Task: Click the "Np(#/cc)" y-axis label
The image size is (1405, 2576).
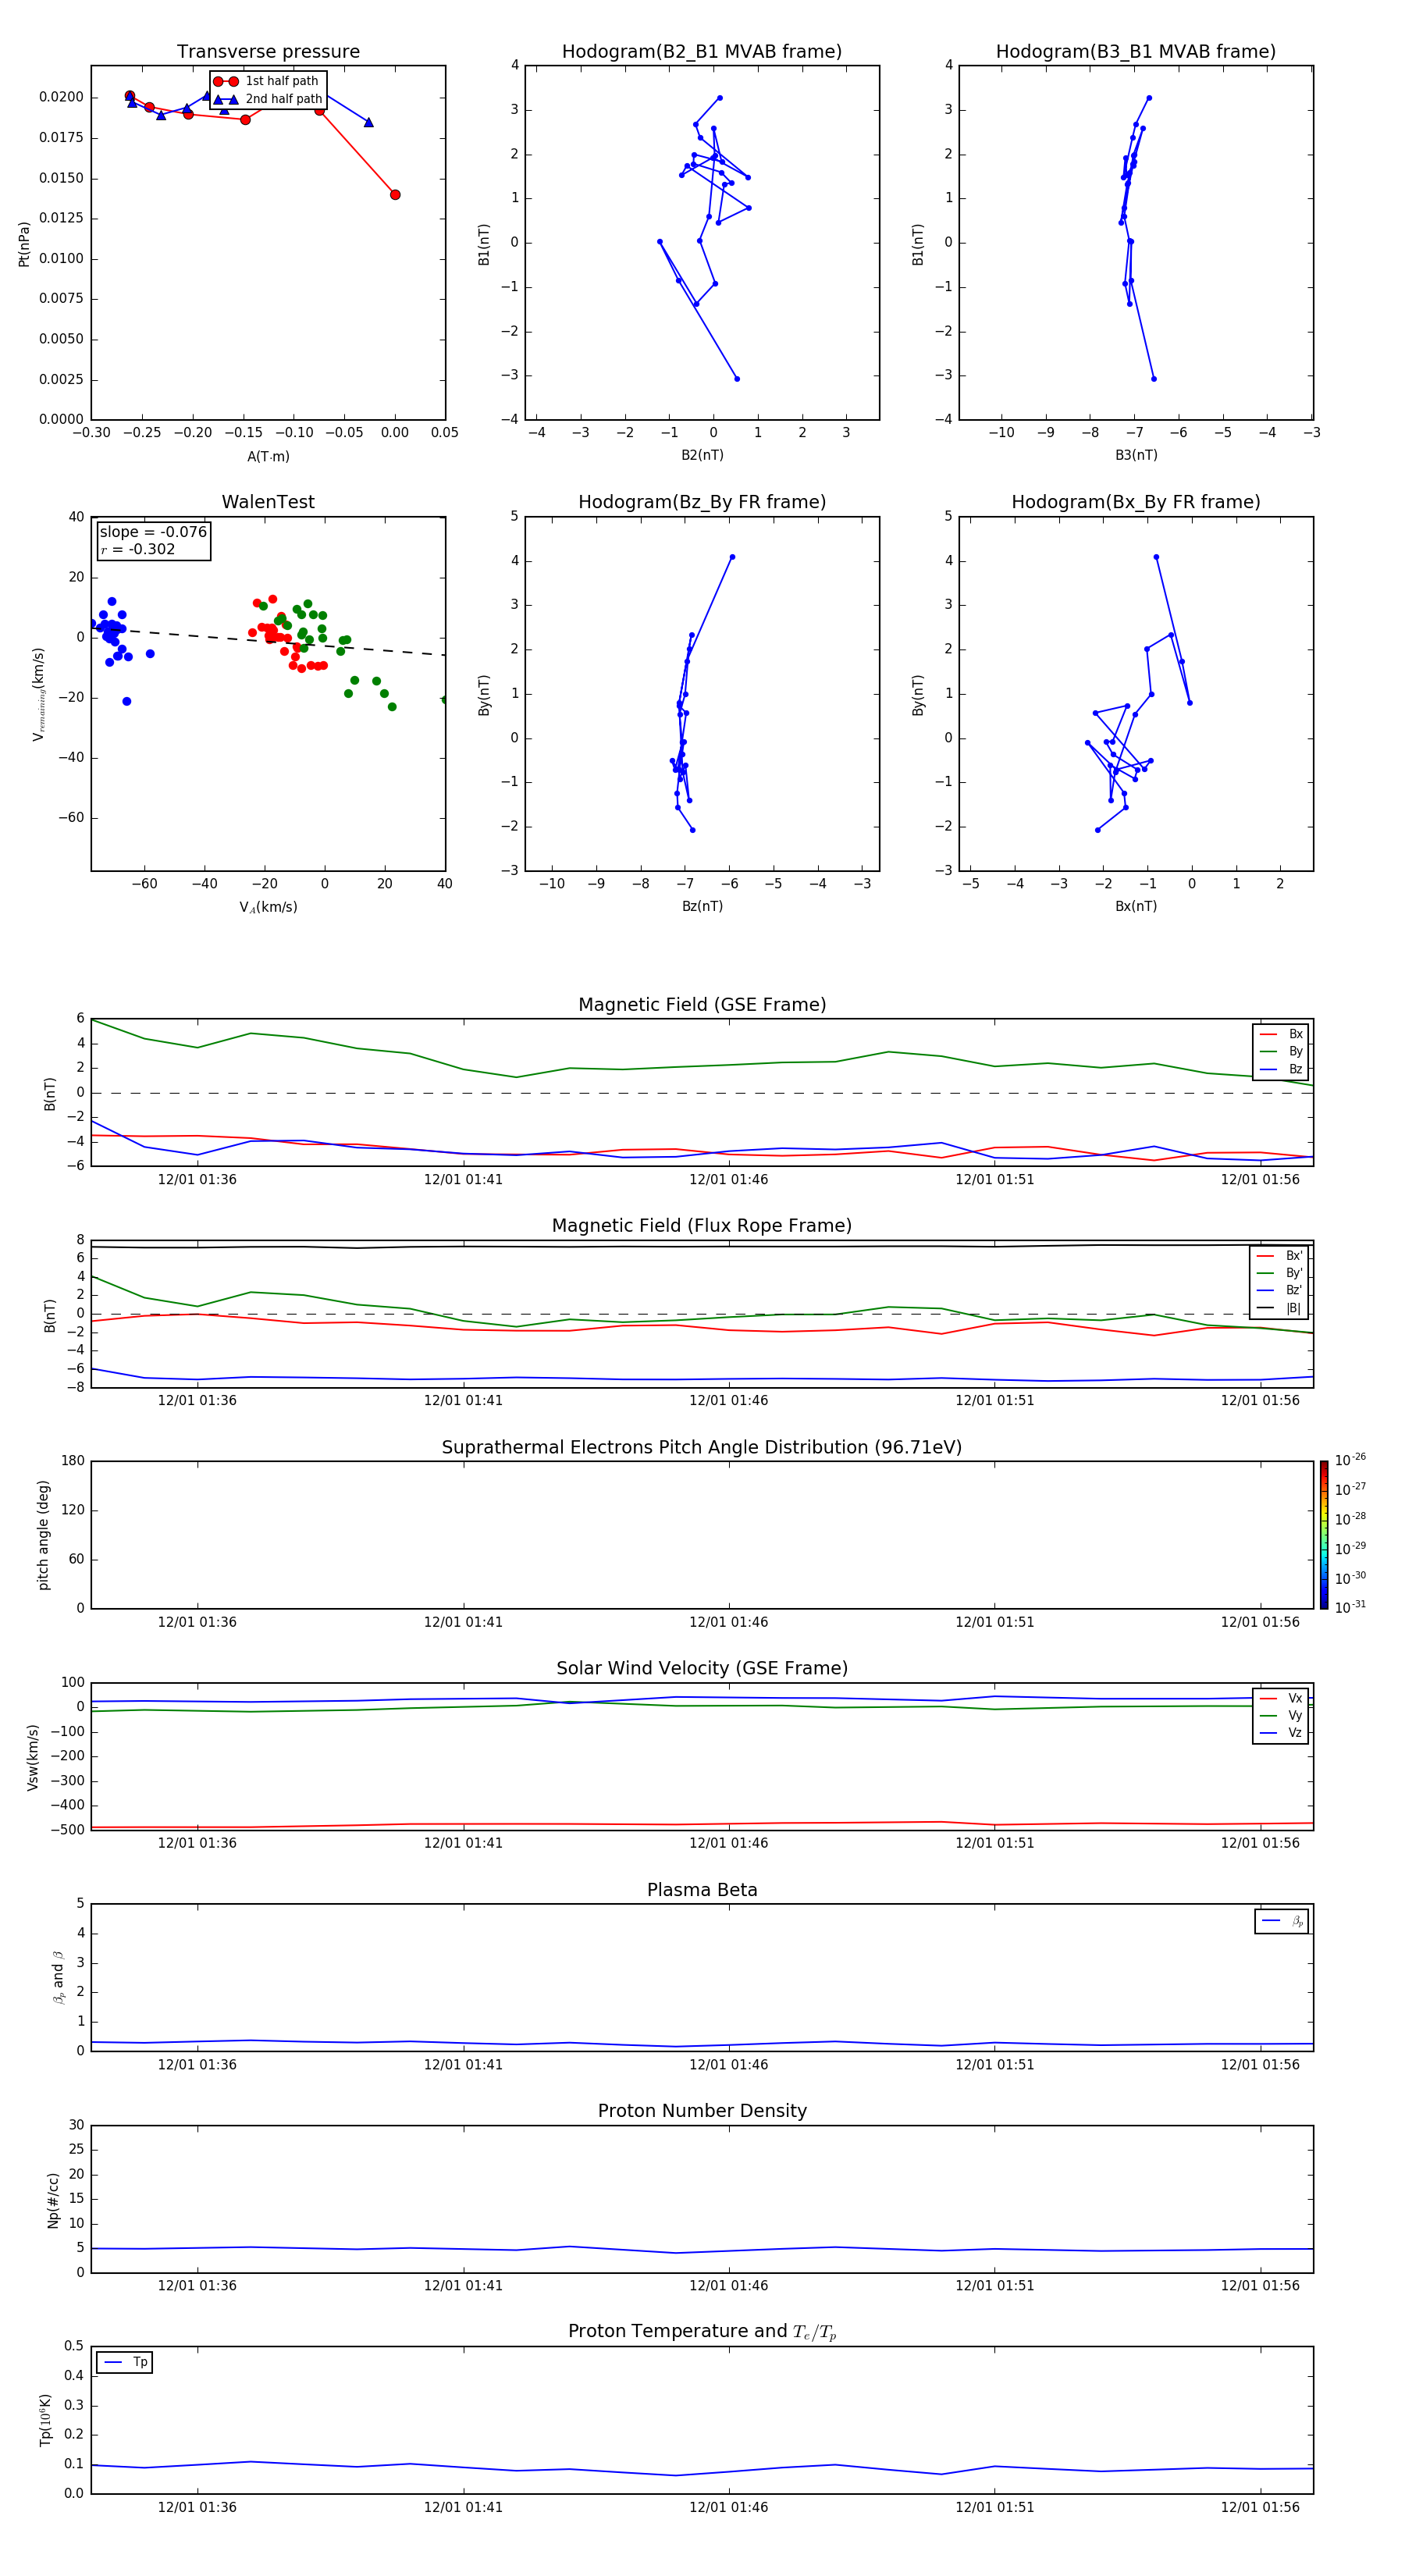Action: pyautogui.click(x=53, y=2200)
